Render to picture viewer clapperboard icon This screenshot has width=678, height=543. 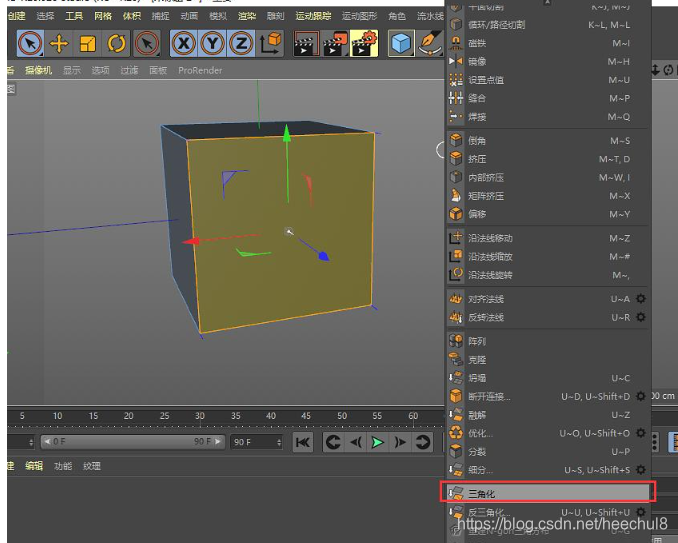[335, 44]
